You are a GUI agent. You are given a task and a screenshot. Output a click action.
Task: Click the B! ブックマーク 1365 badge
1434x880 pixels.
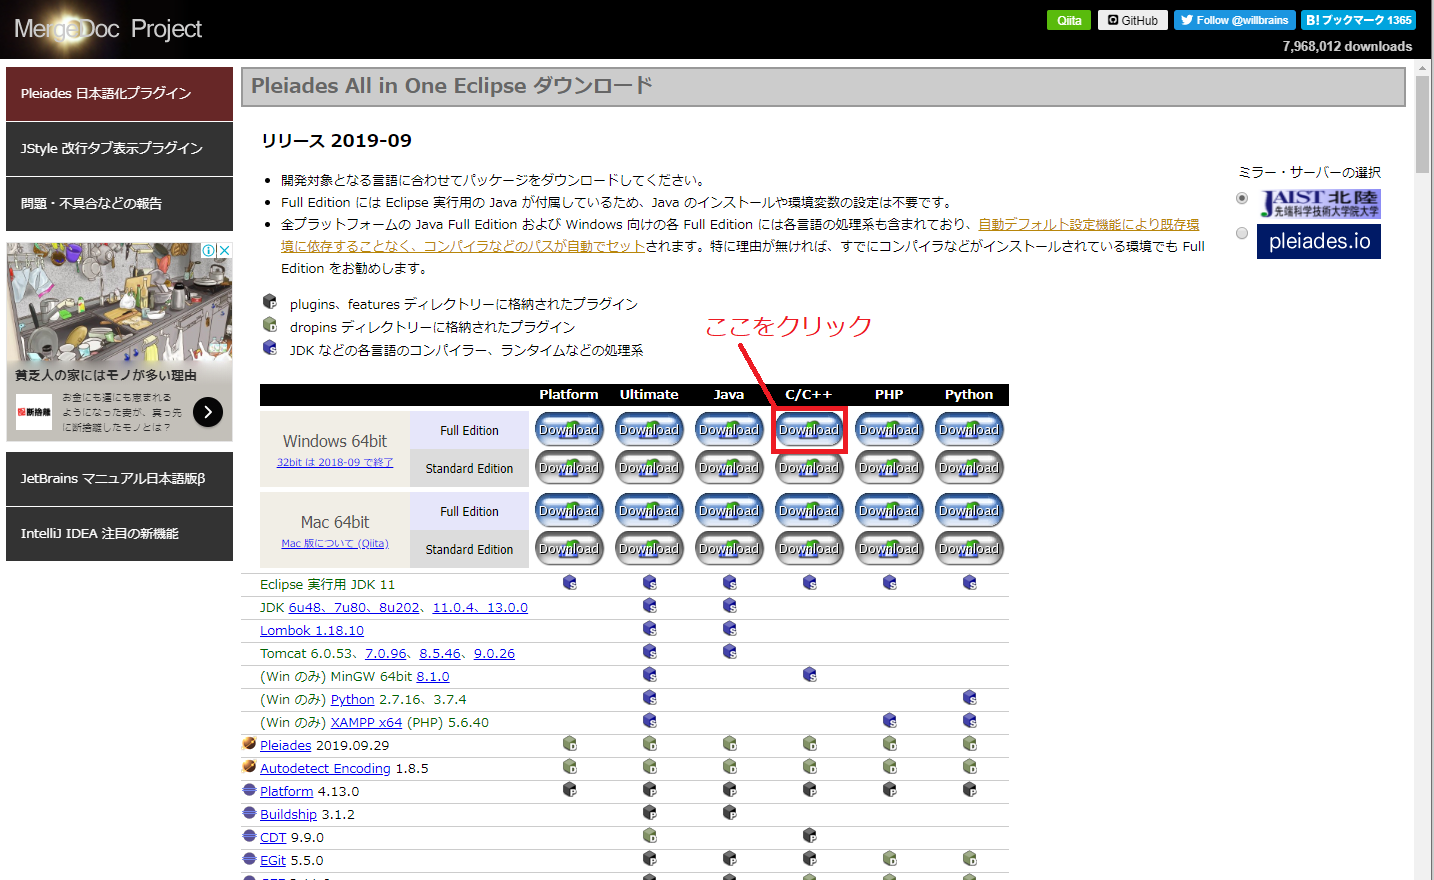pyautogui.click(x=1358, y=20)
